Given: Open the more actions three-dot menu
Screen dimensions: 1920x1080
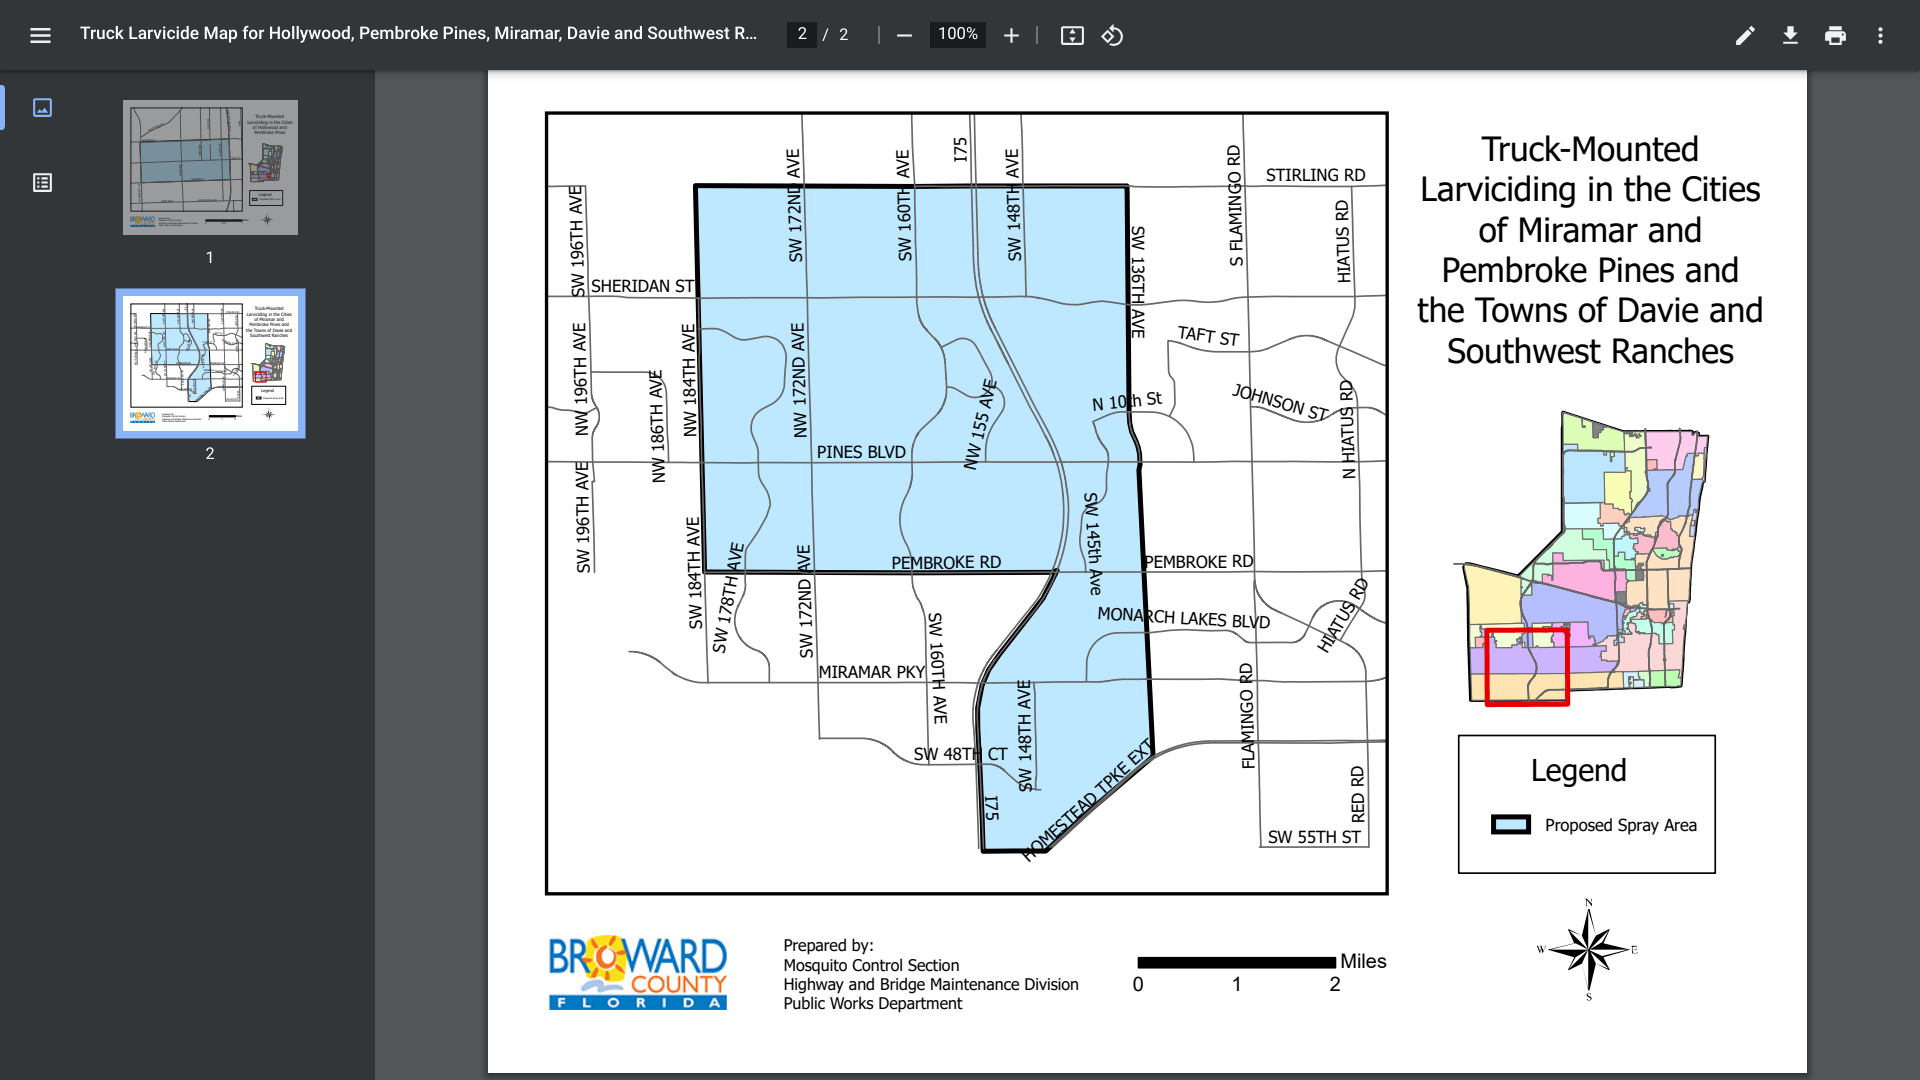Looking at the screenshot, I should [x=1880, y=36].
